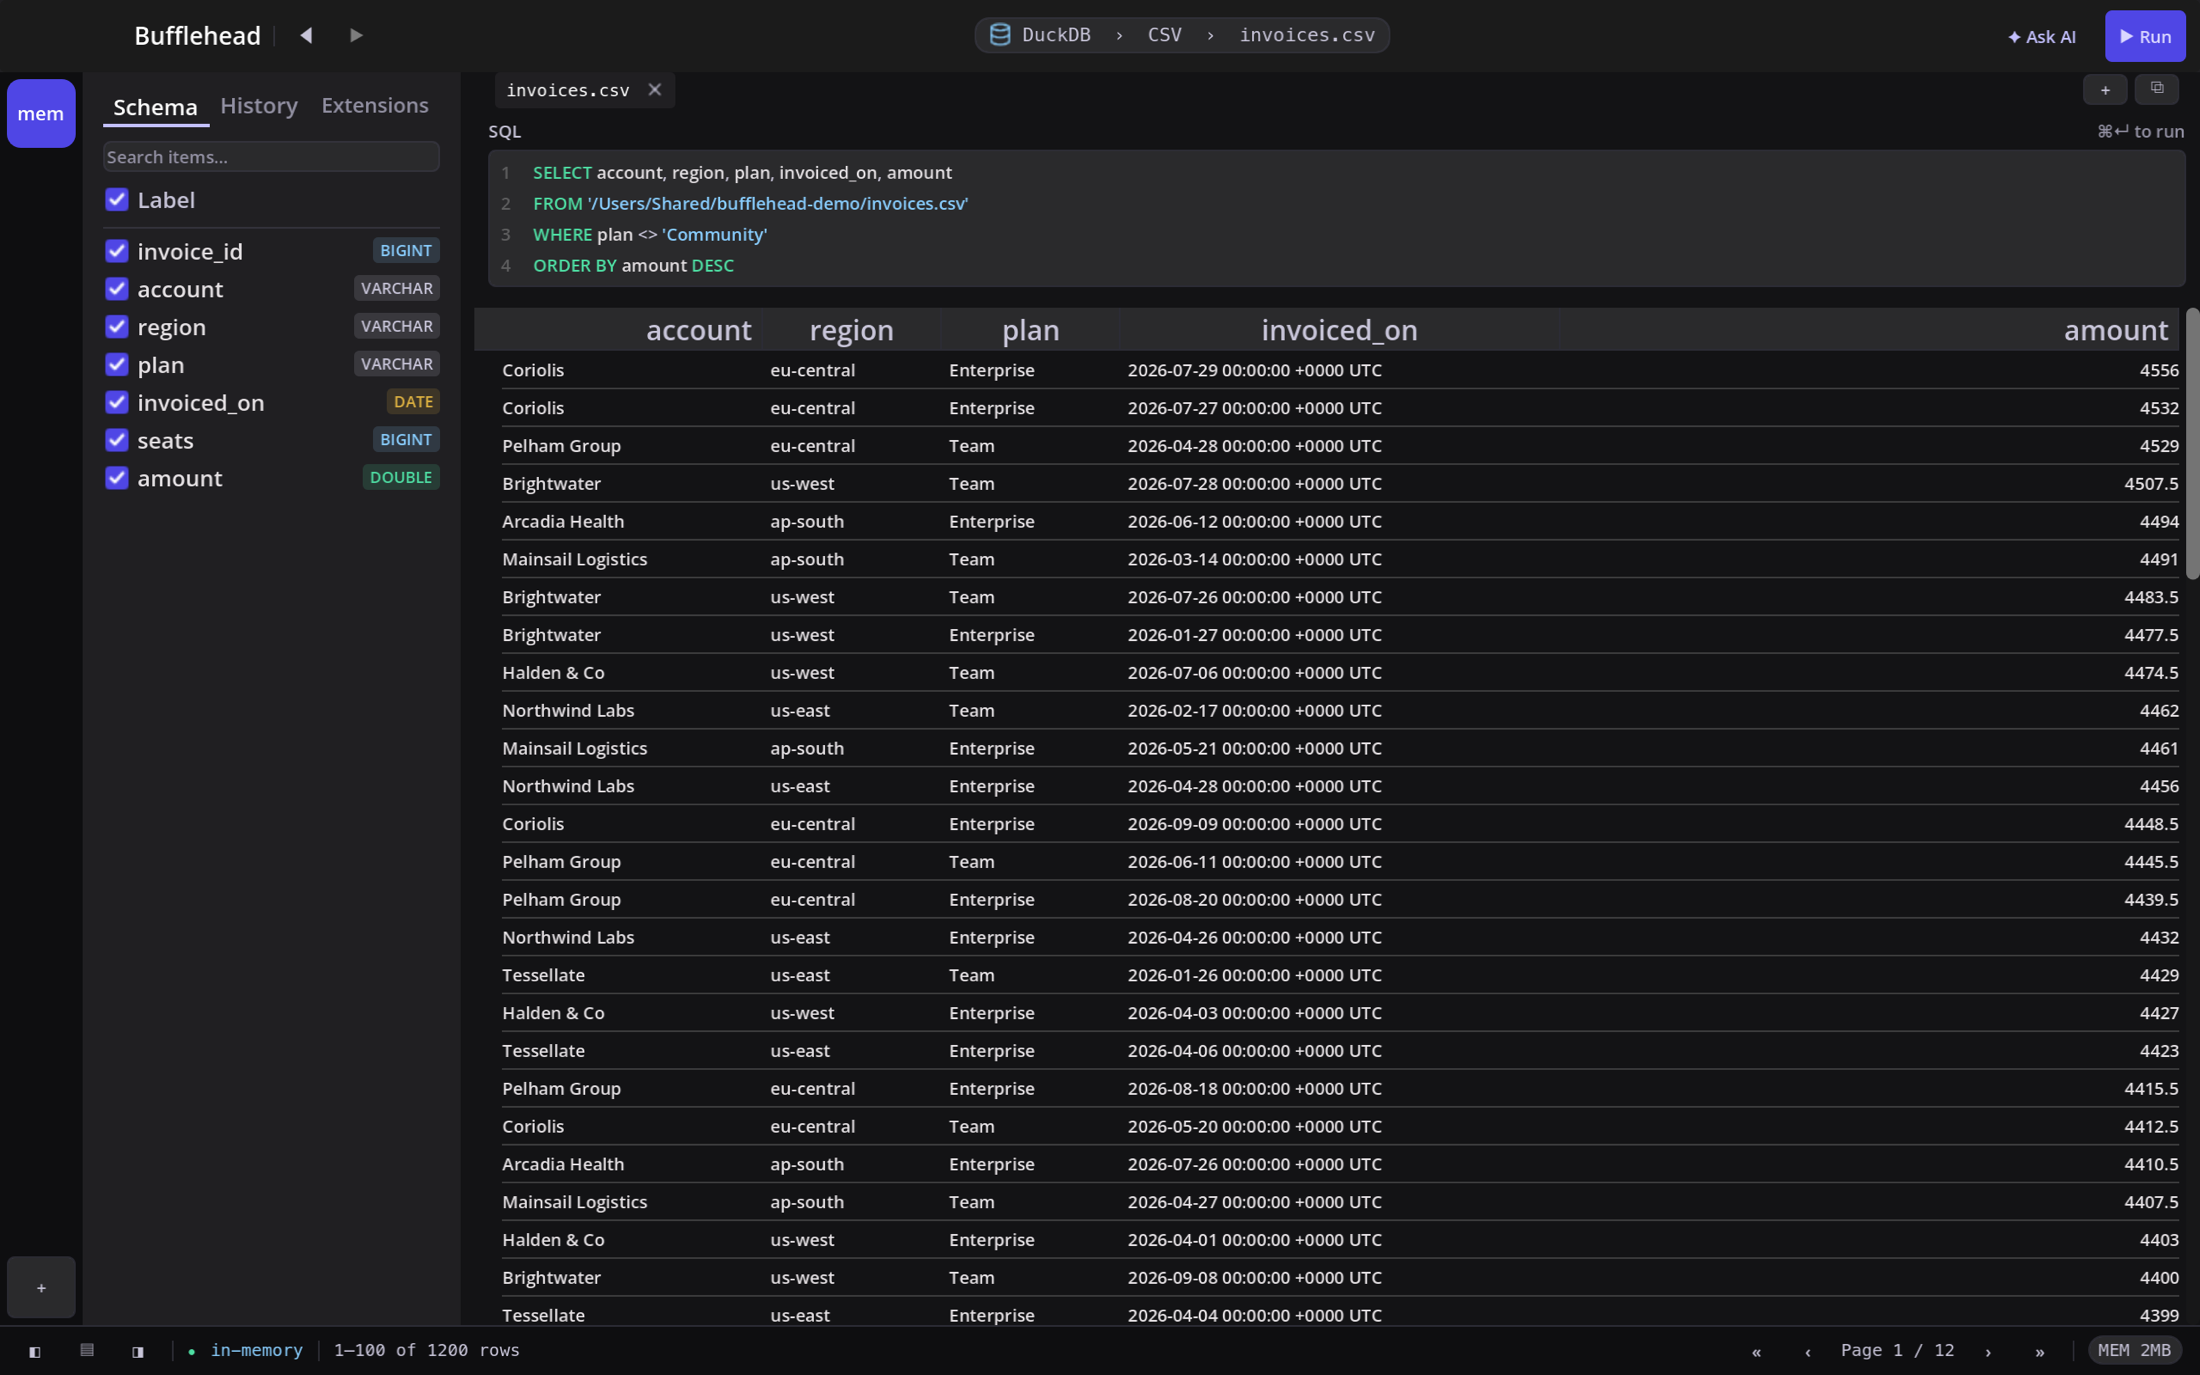
Task: Close the invoices.csv query tab
Action: click(654, 90)
